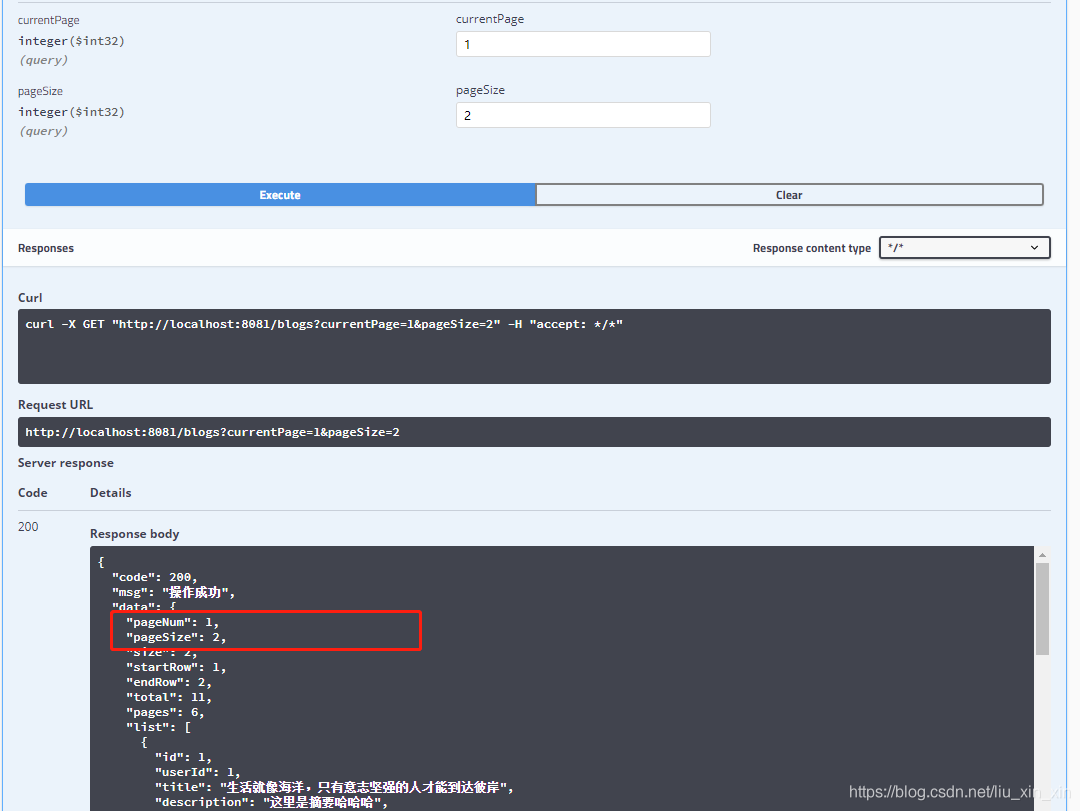The height and width of the screenshot is (811, 1080).
Task: Click the currentPage parameter name on left
Action: pos(48,21)
